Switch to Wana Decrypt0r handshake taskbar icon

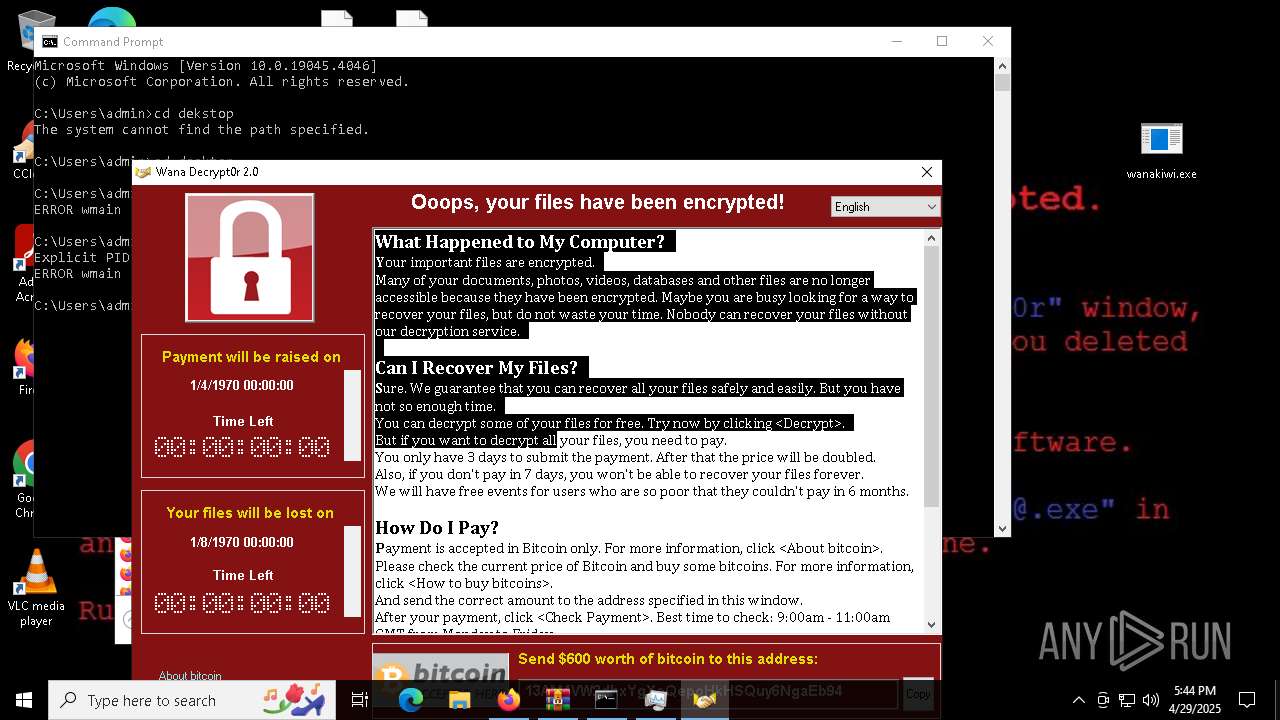pos(705,700)
